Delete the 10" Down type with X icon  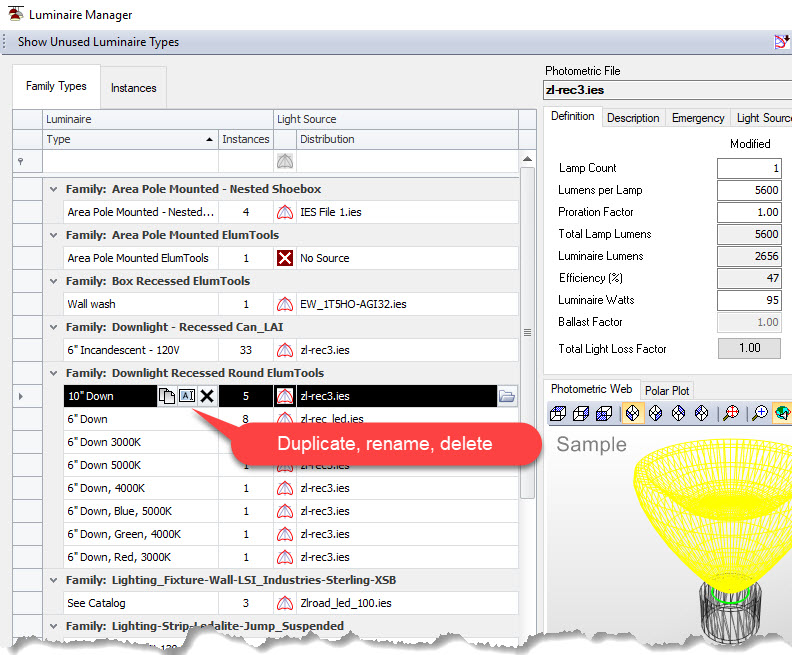point(207,396)
